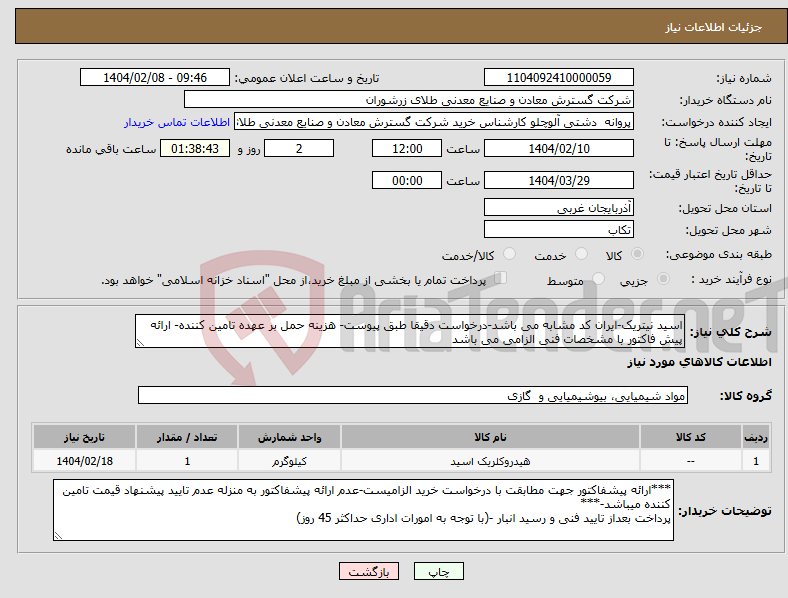This screenshot has width=788, height=598.
Task: Click the delivery province field آذربایجان غربی
Action: click(x=558, y=207)
